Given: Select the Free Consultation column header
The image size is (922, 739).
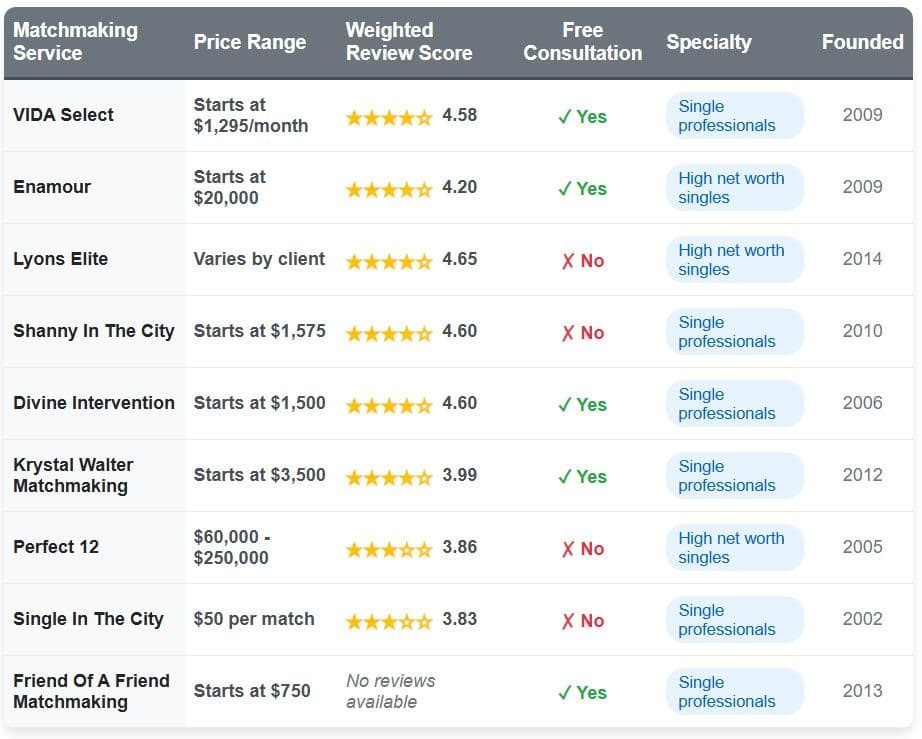Looking at the screenshot, I should (x=582, y=42).
